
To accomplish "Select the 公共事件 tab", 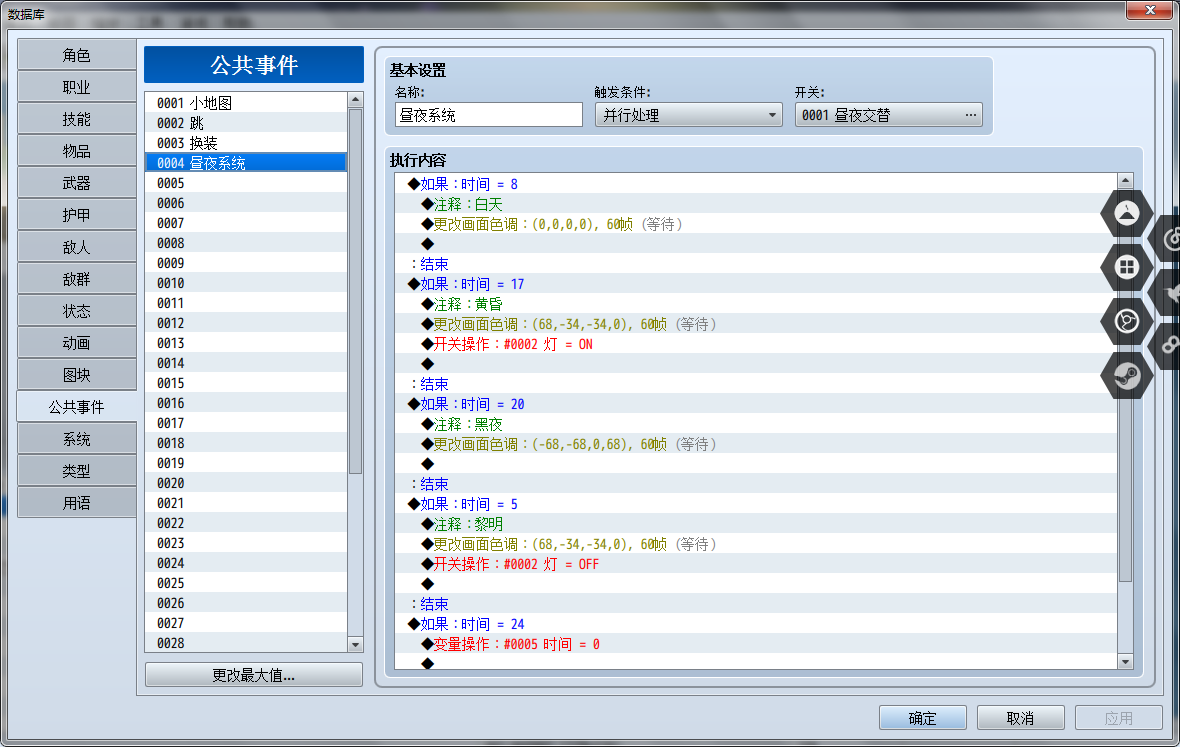I will (76, 407).
